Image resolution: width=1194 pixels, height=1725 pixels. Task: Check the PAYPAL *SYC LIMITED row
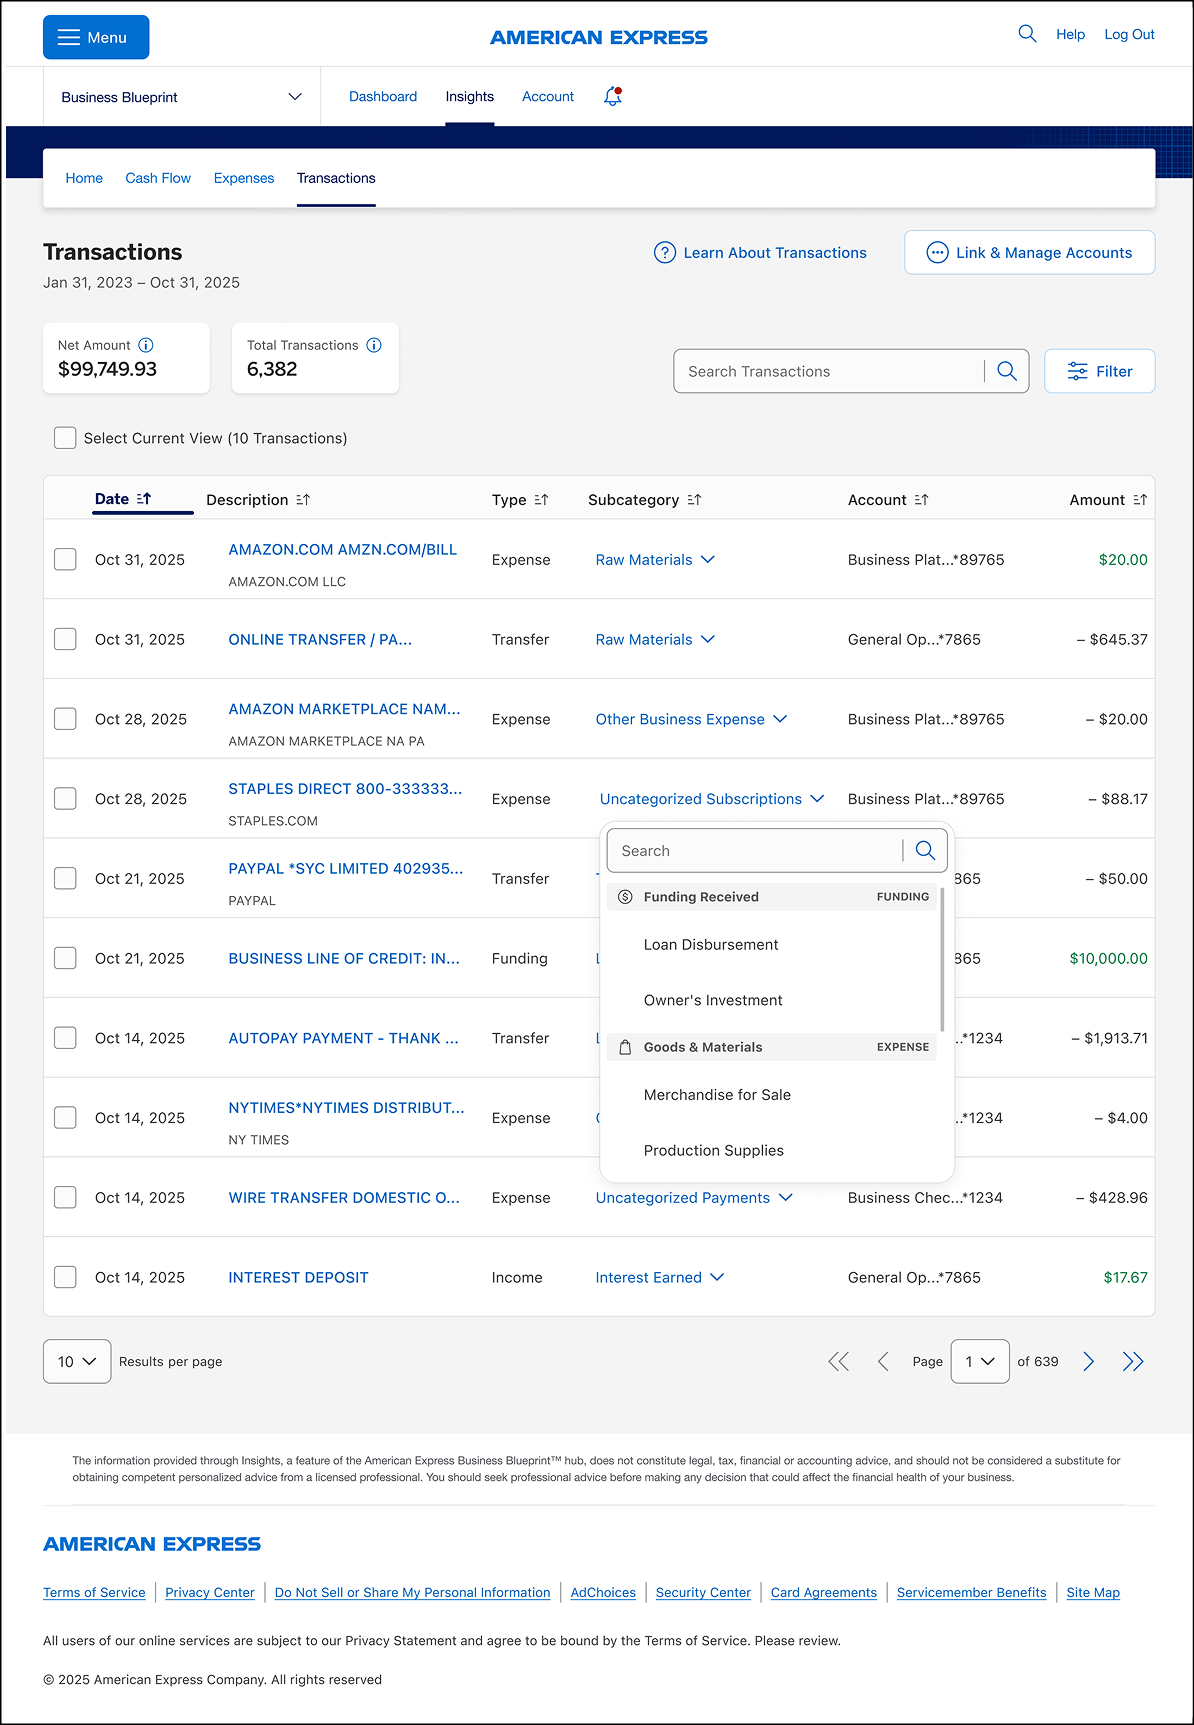tap(65, 878)
